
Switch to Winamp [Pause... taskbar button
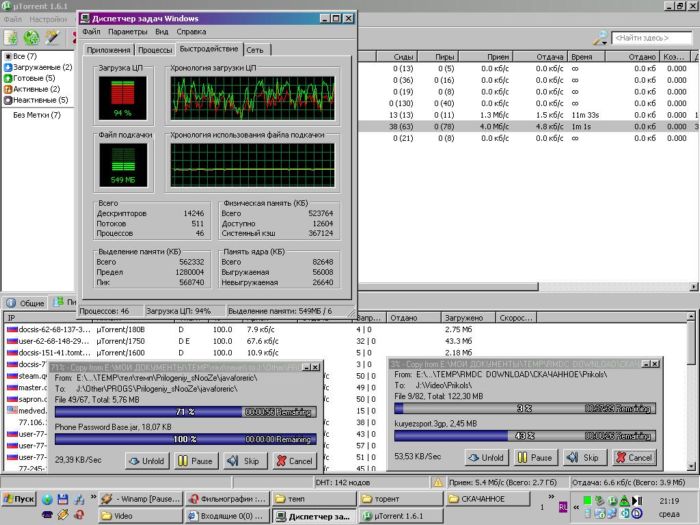coord(141,499)
